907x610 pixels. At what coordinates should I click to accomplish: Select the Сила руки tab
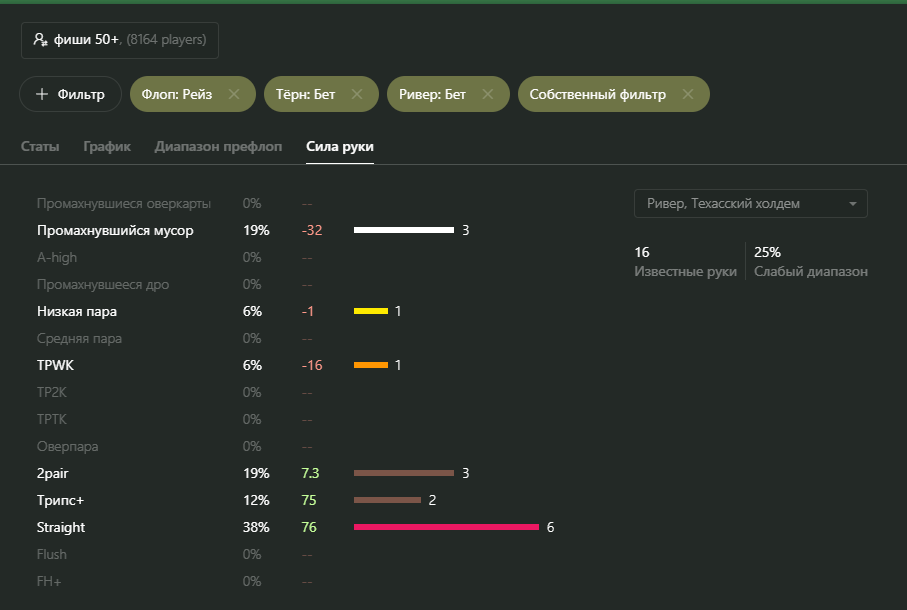click(340, 147)
